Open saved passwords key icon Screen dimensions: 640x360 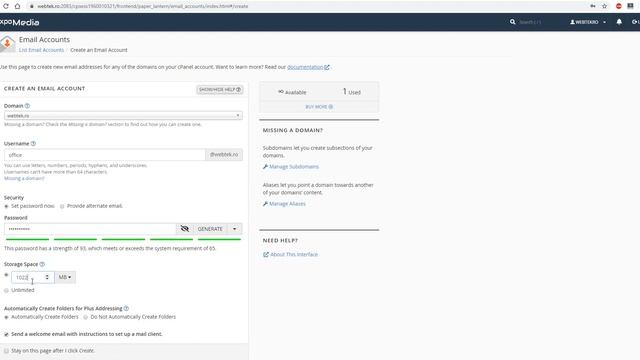click(593, 6)
